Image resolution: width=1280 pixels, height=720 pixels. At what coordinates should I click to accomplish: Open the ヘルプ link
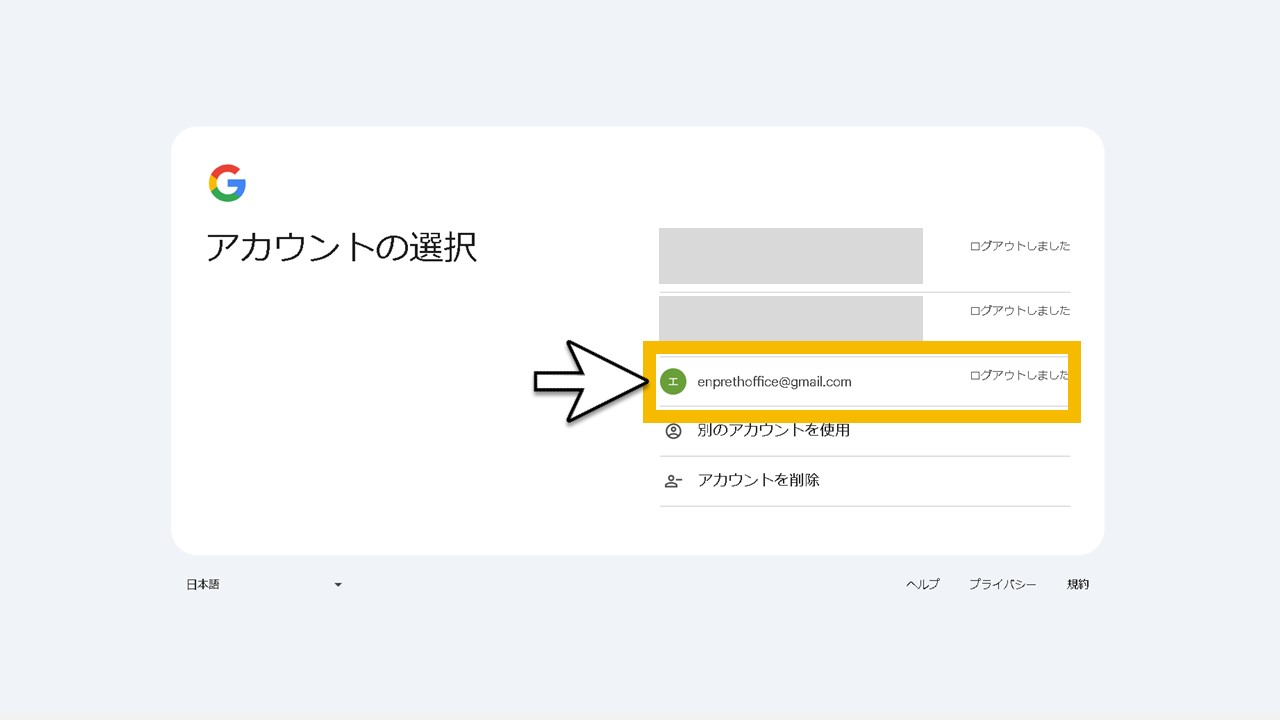tap(922, 585)
